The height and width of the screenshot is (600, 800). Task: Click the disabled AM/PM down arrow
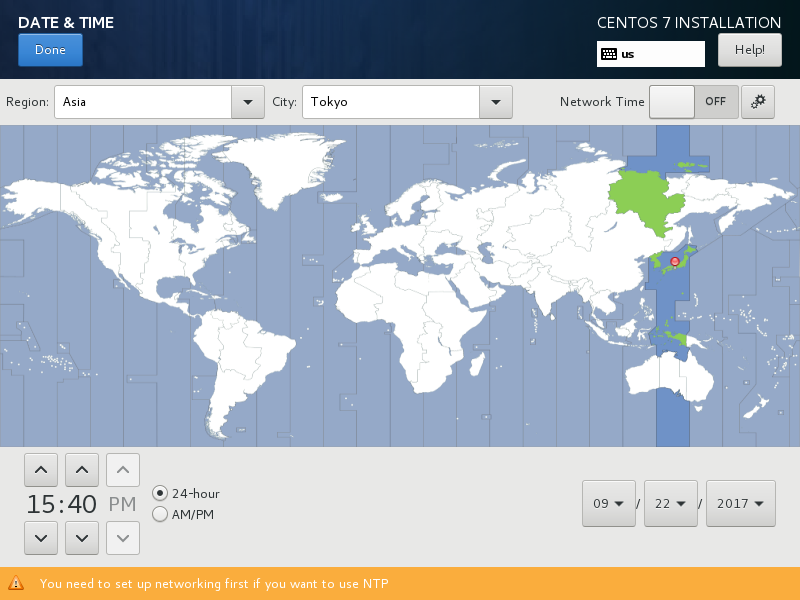coord(123,538)
